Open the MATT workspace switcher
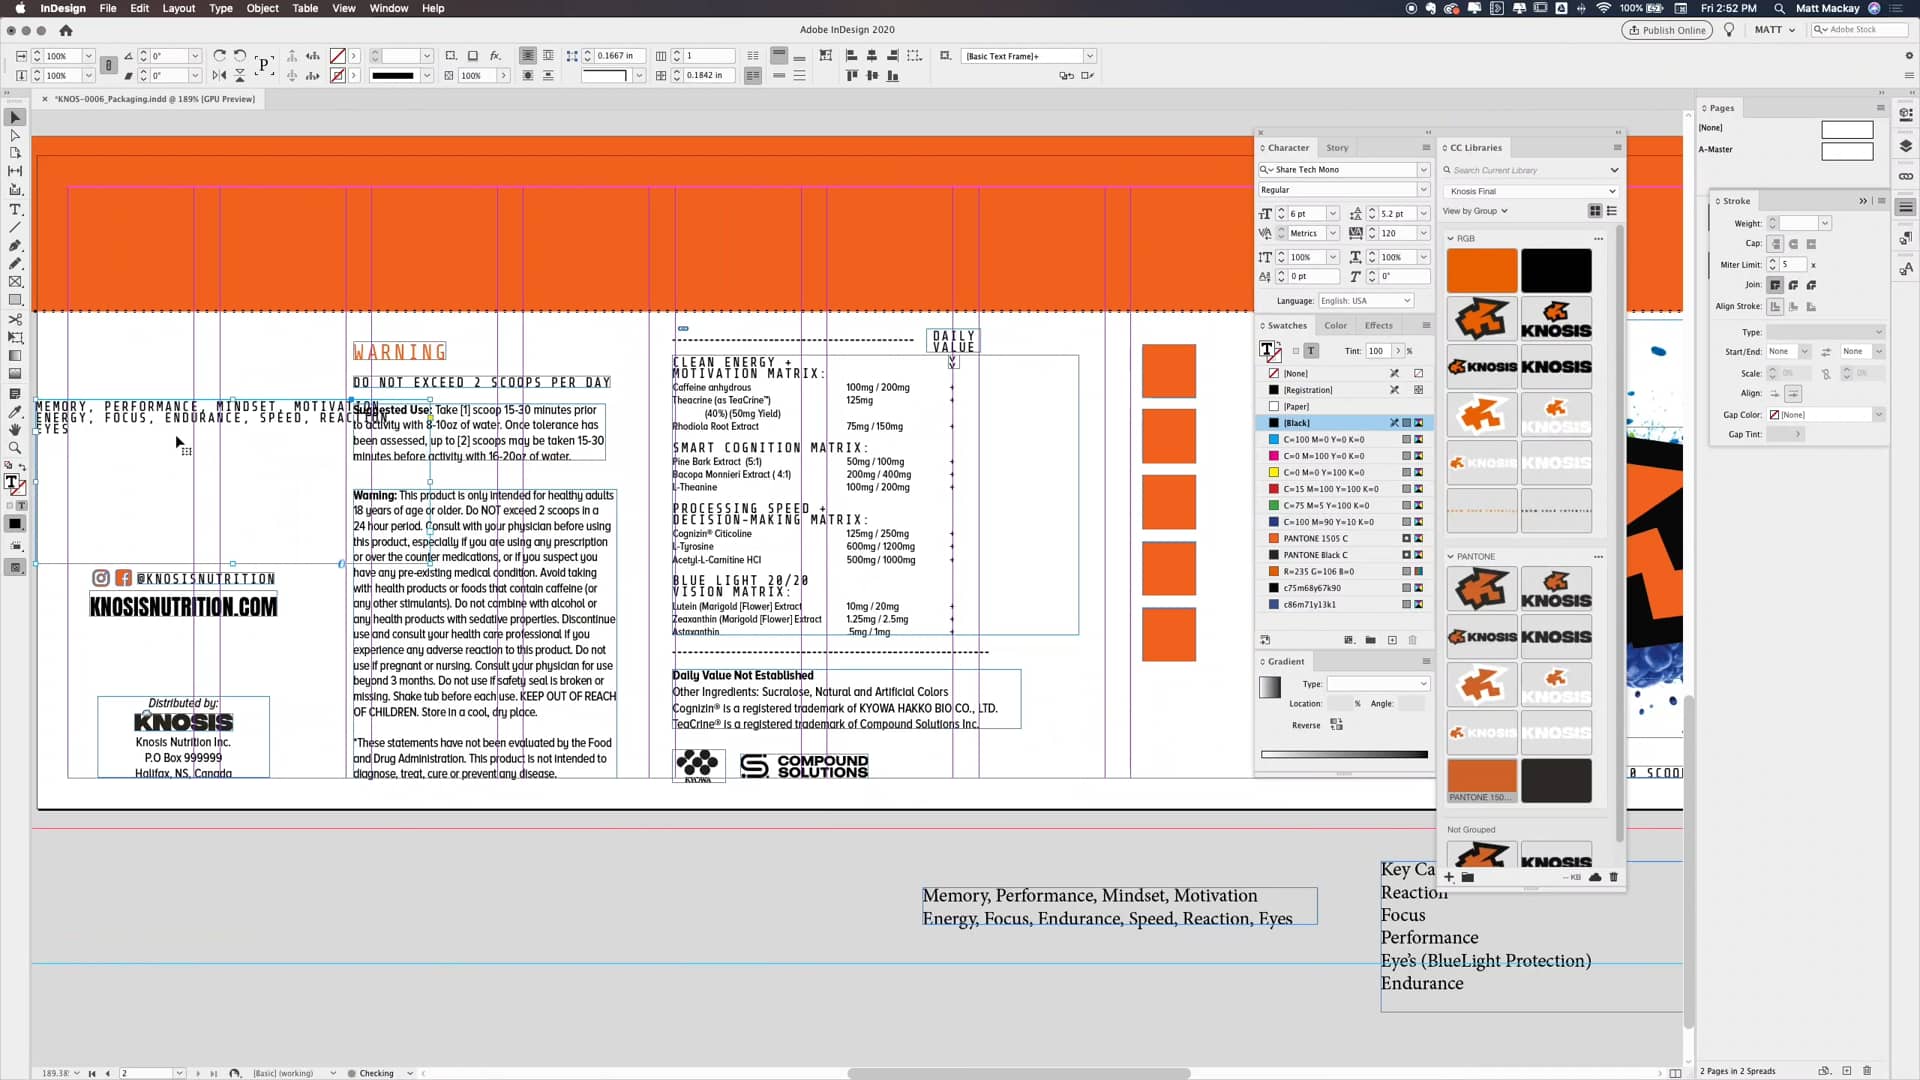 [1774, 30]
